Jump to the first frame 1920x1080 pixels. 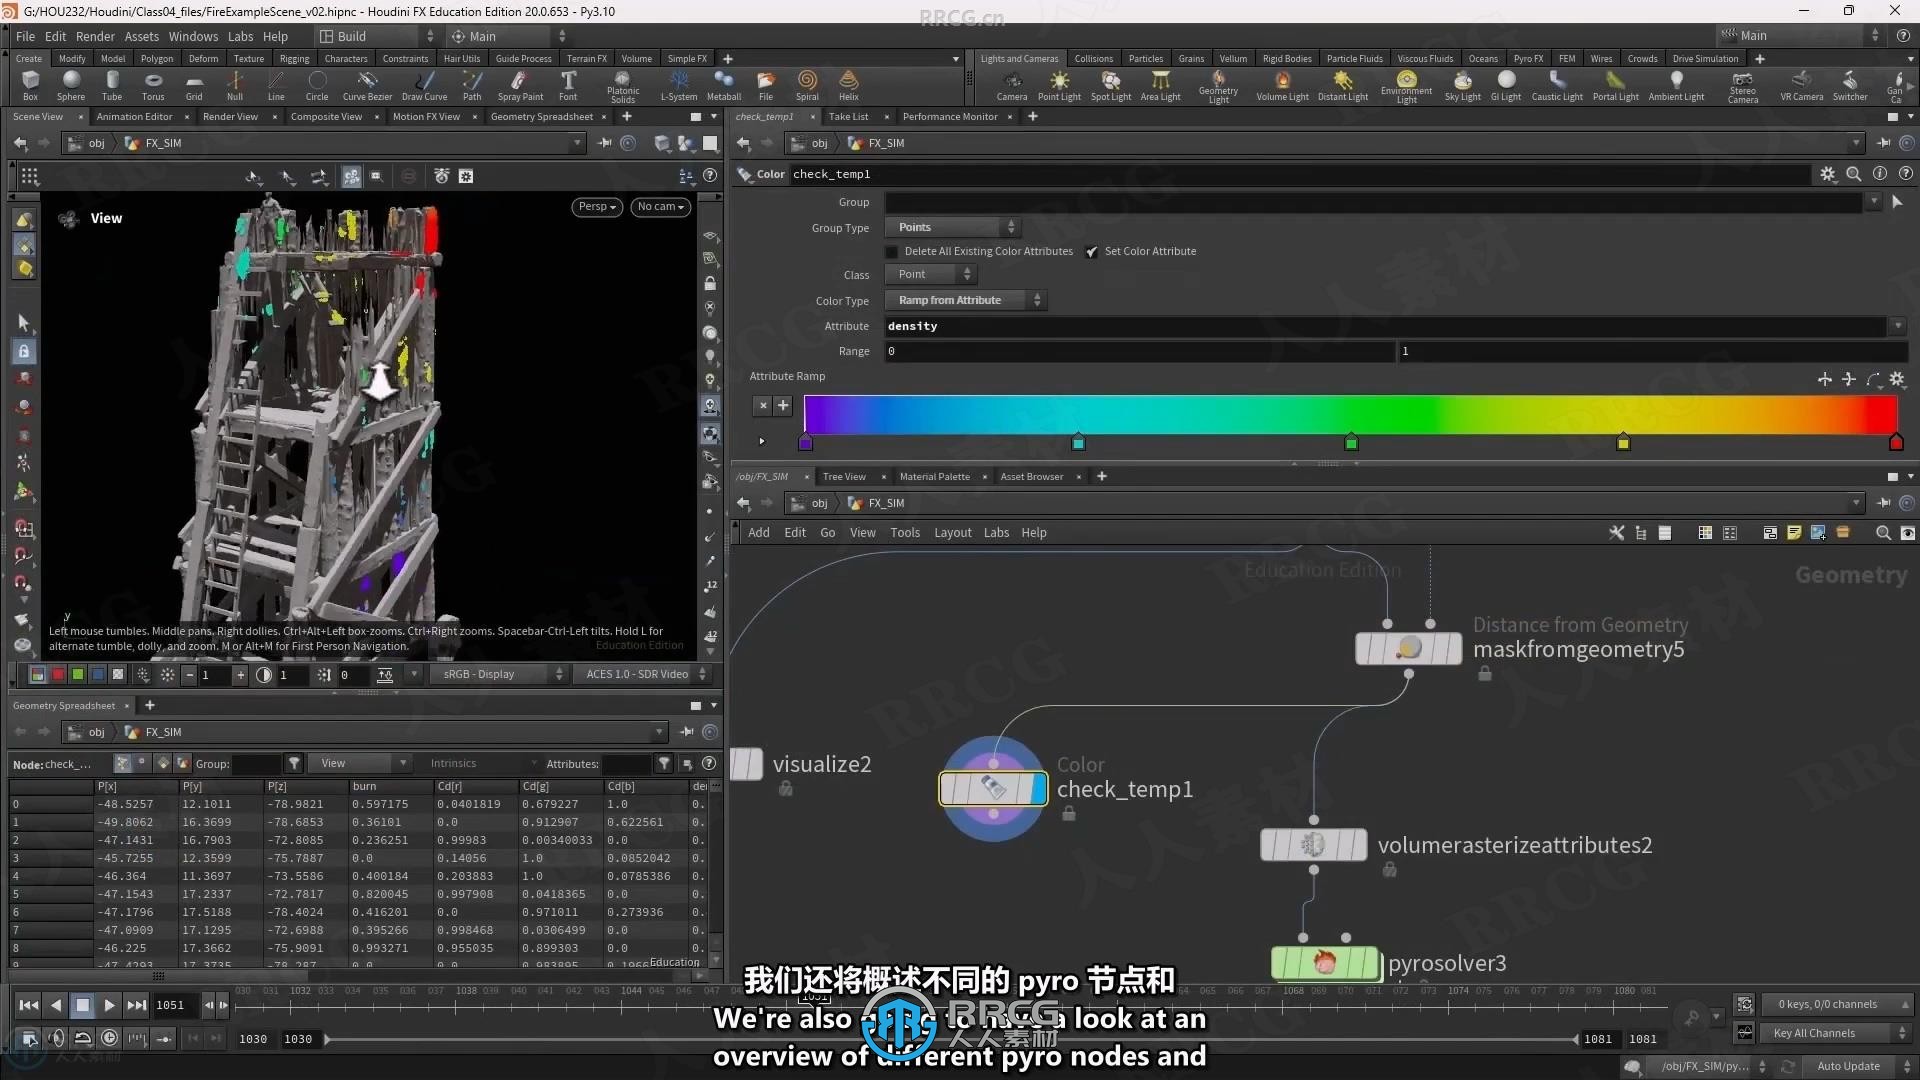click(x=29, y=1005)
